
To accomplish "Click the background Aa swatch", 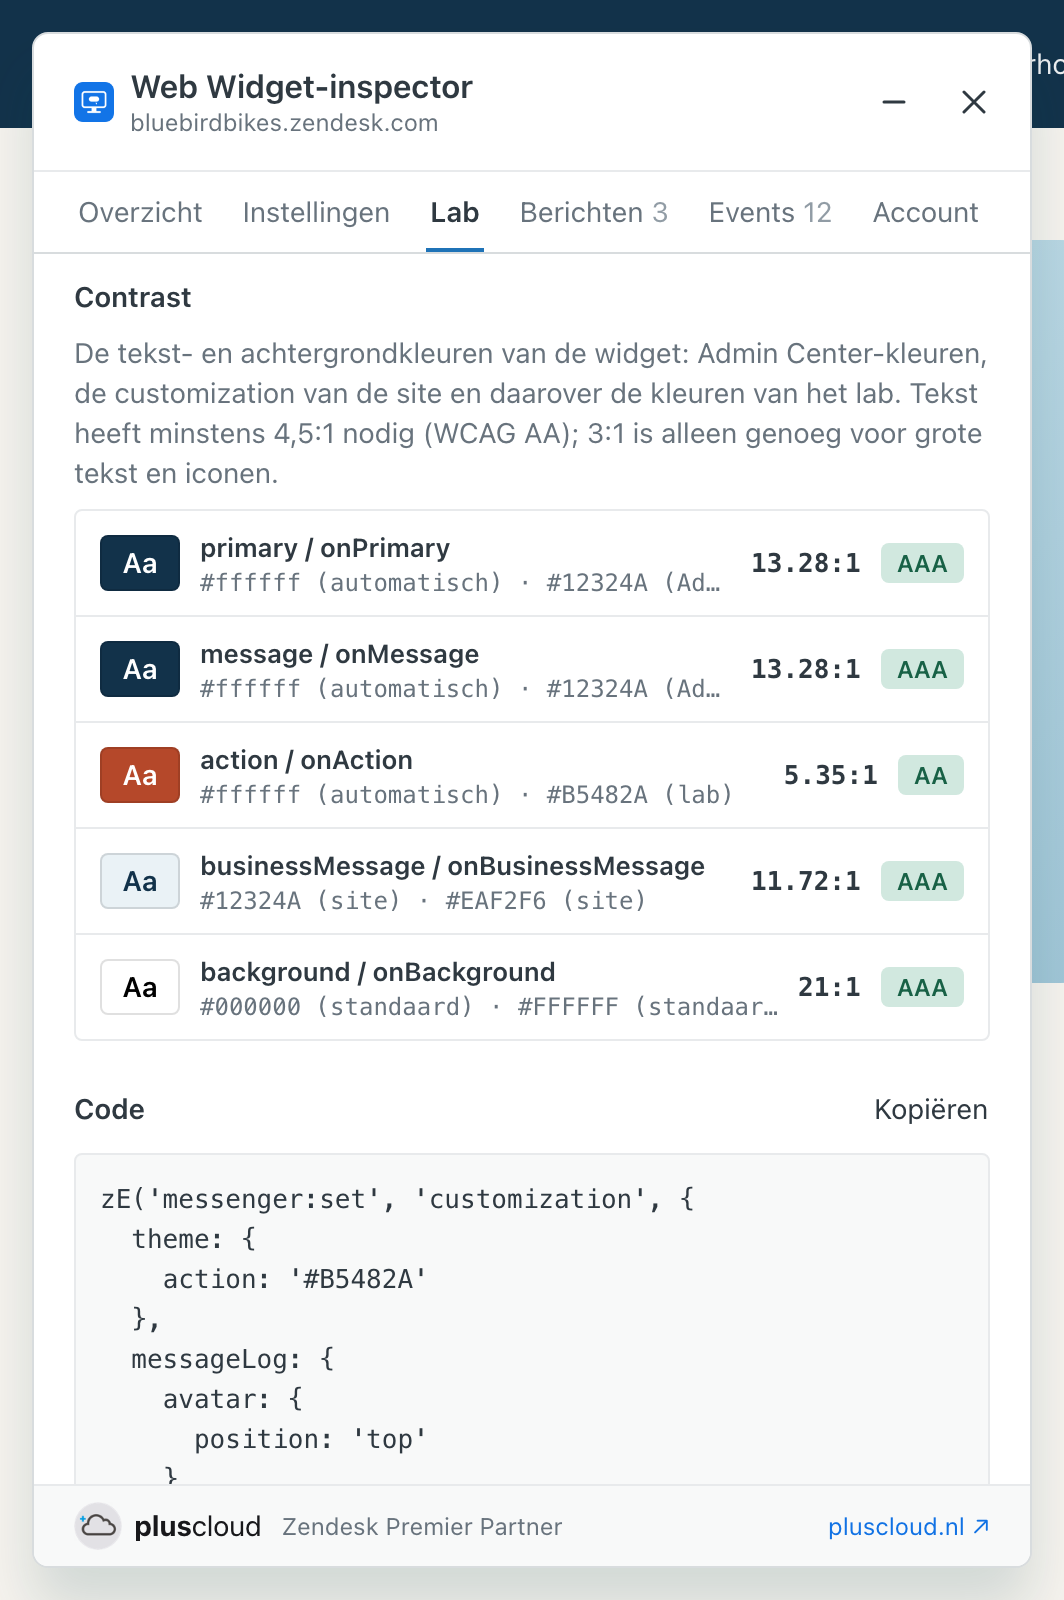I will [140, 987].
